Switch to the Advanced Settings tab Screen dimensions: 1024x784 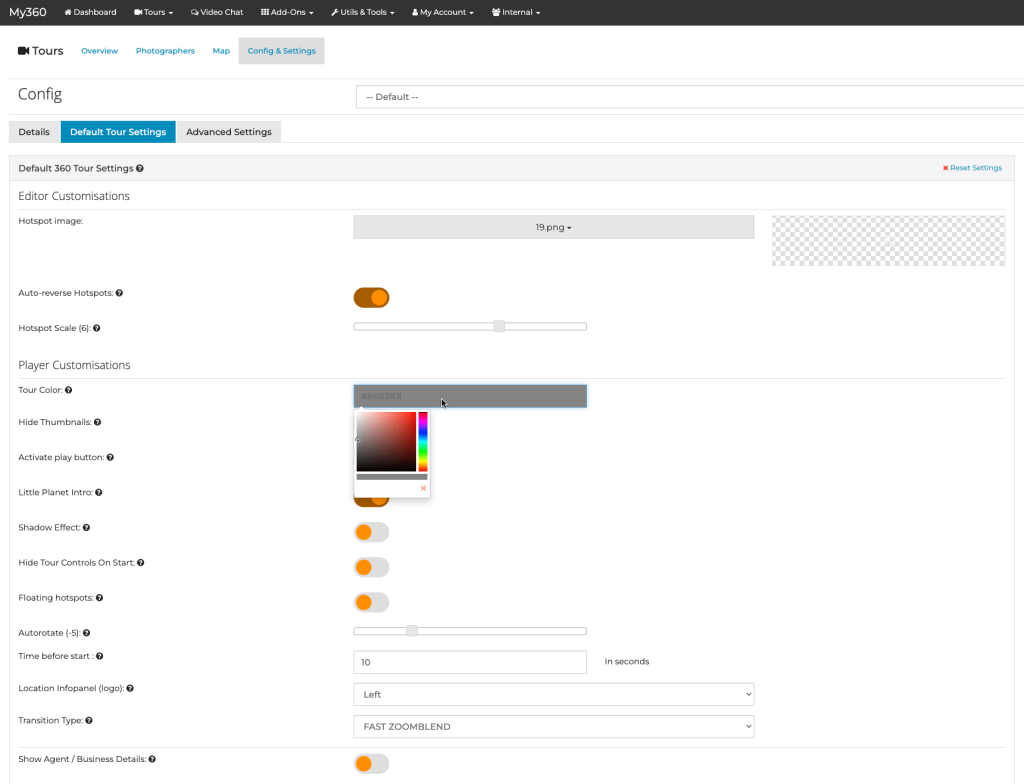coord(229,132)
